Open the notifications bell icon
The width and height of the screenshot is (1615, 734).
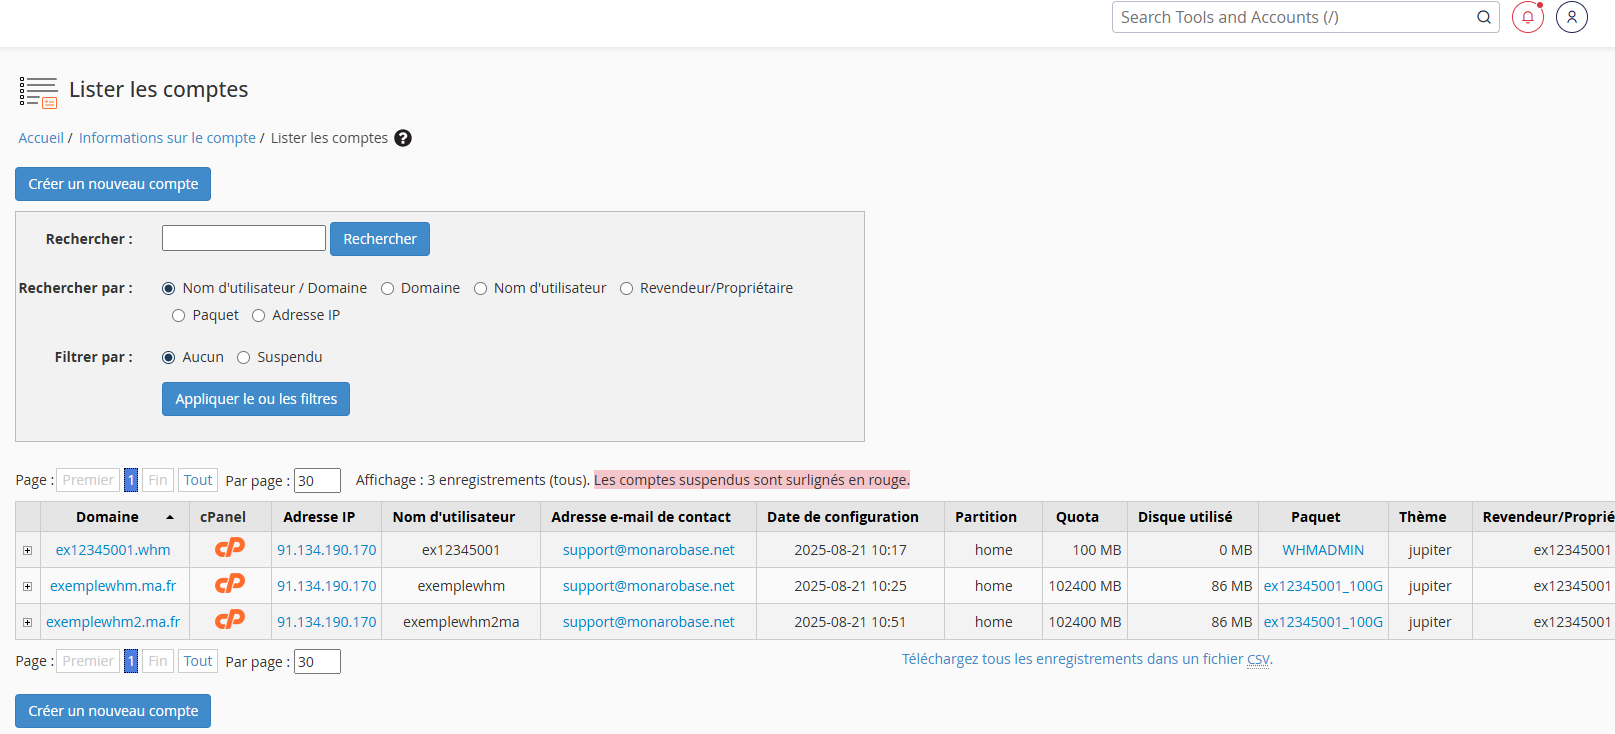click(x=1527, y=17)
